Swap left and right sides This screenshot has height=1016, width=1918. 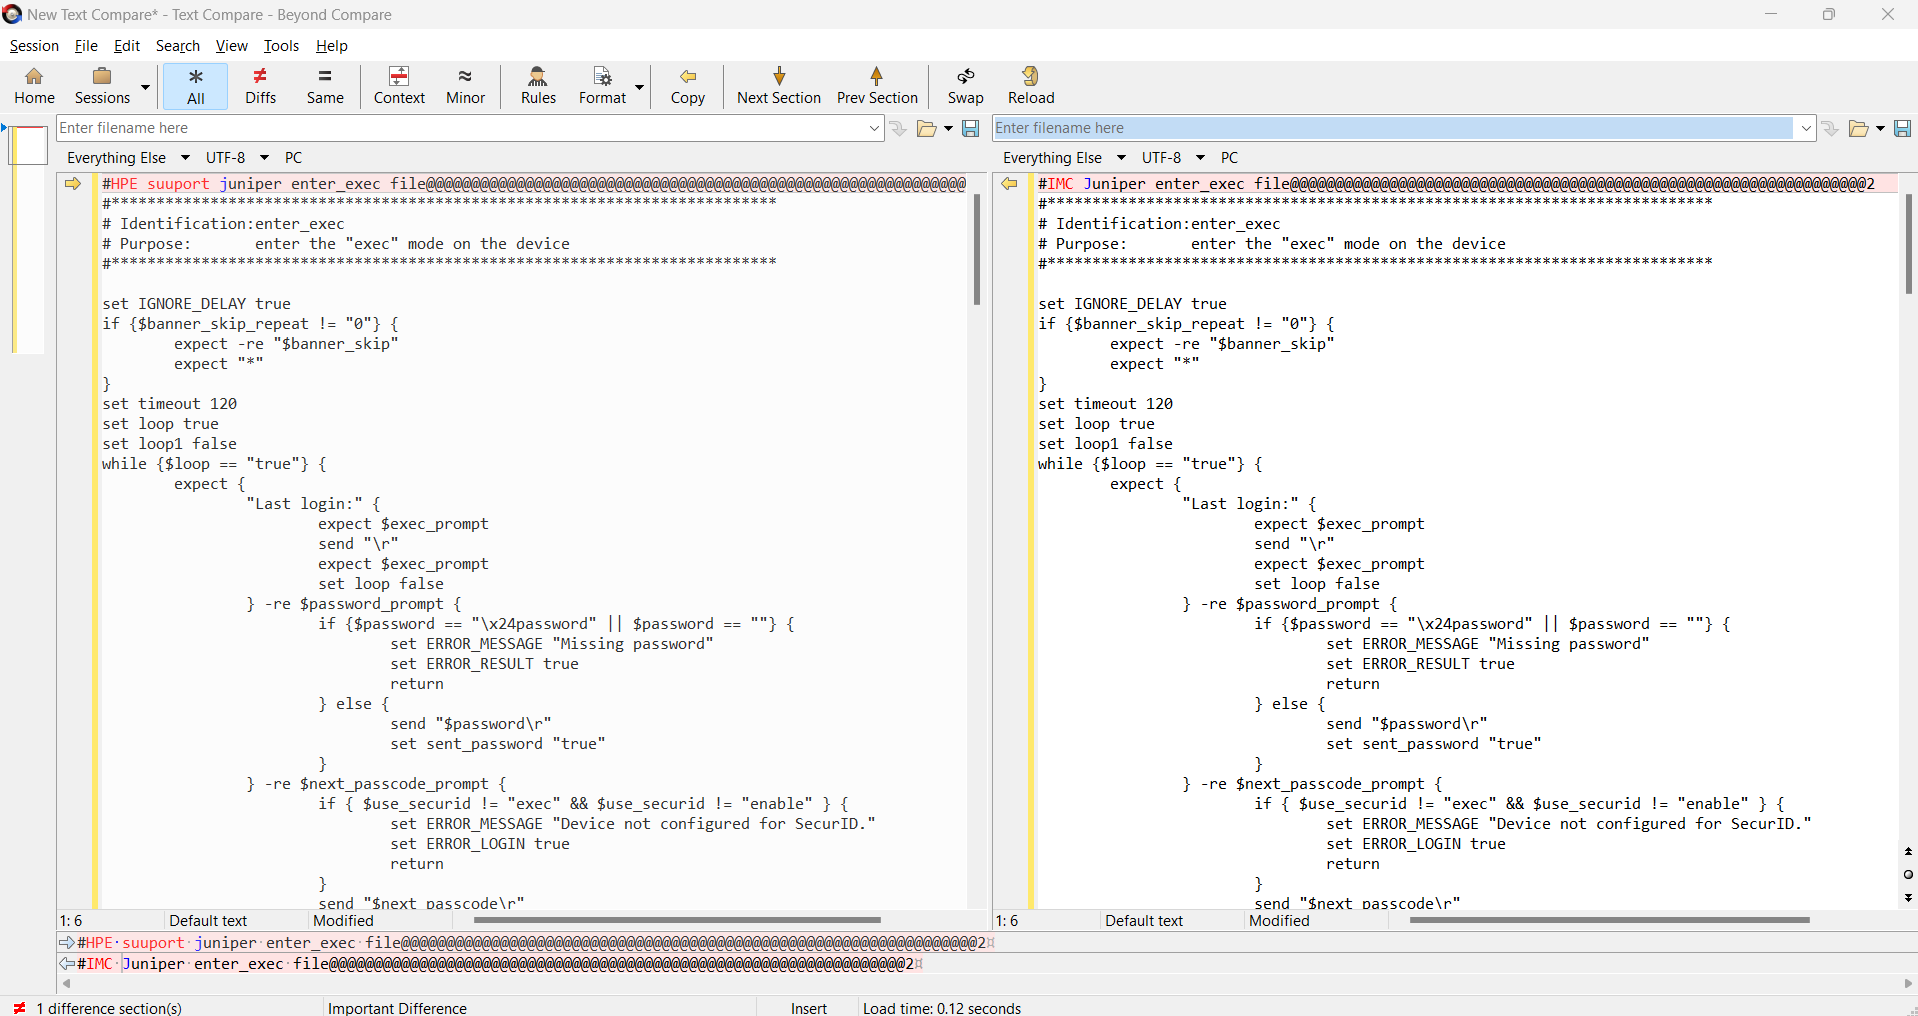tap(965, 86)
